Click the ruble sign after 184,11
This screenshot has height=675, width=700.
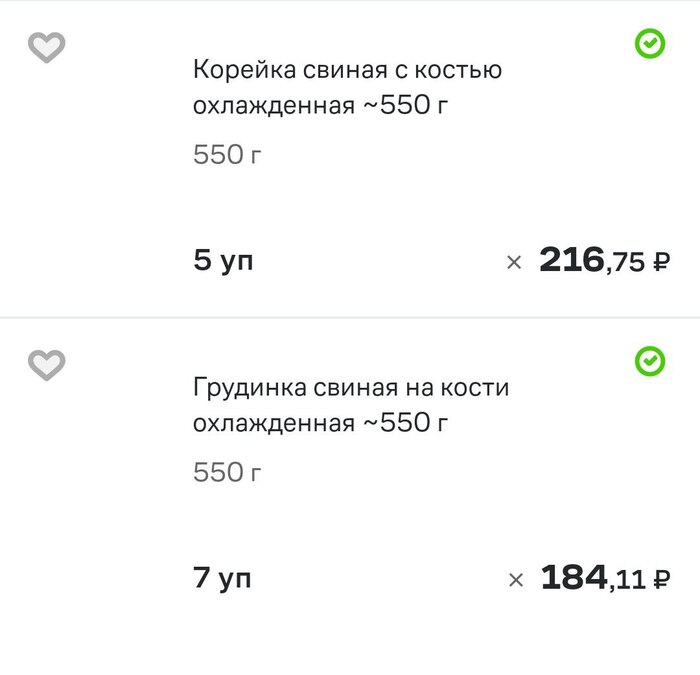pyautogui.click(x=661, y=580)
